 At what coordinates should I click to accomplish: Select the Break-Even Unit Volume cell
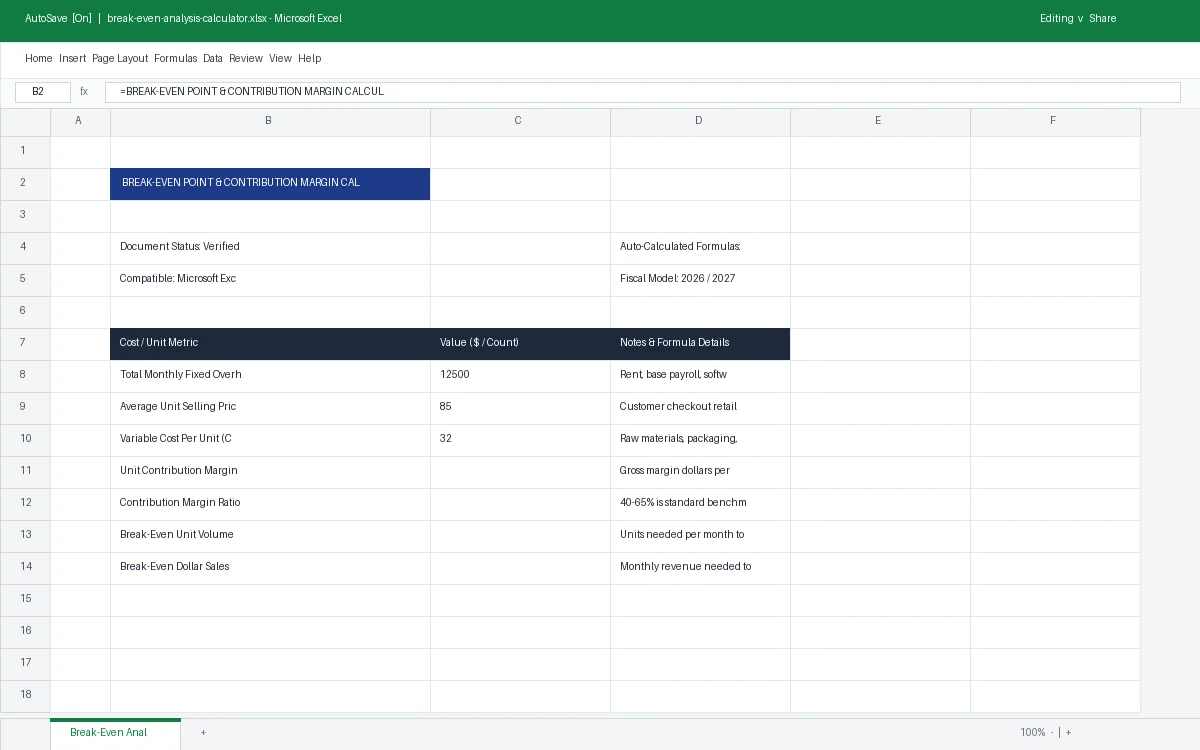(270, 535)
